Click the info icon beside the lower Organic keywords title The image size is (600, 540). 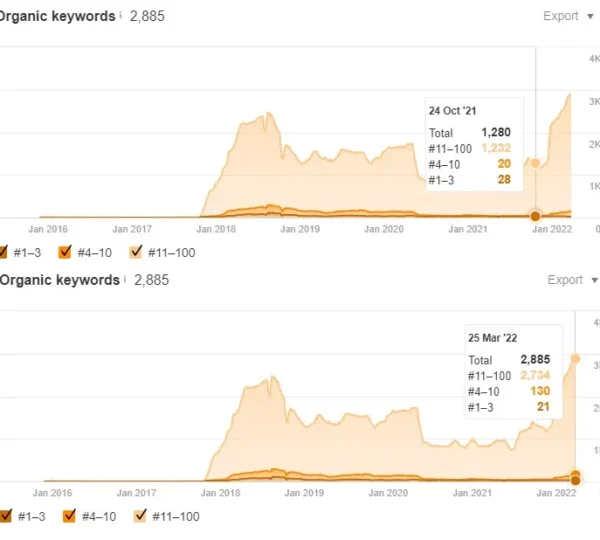(x=125, y=280)
